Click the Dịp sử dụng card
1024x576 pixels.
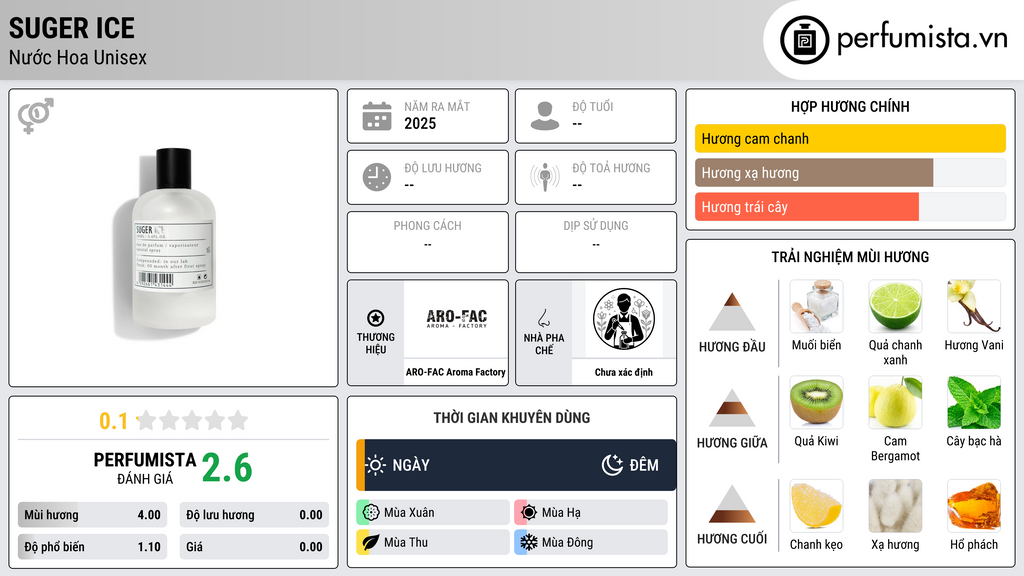[x=596, y=242]
